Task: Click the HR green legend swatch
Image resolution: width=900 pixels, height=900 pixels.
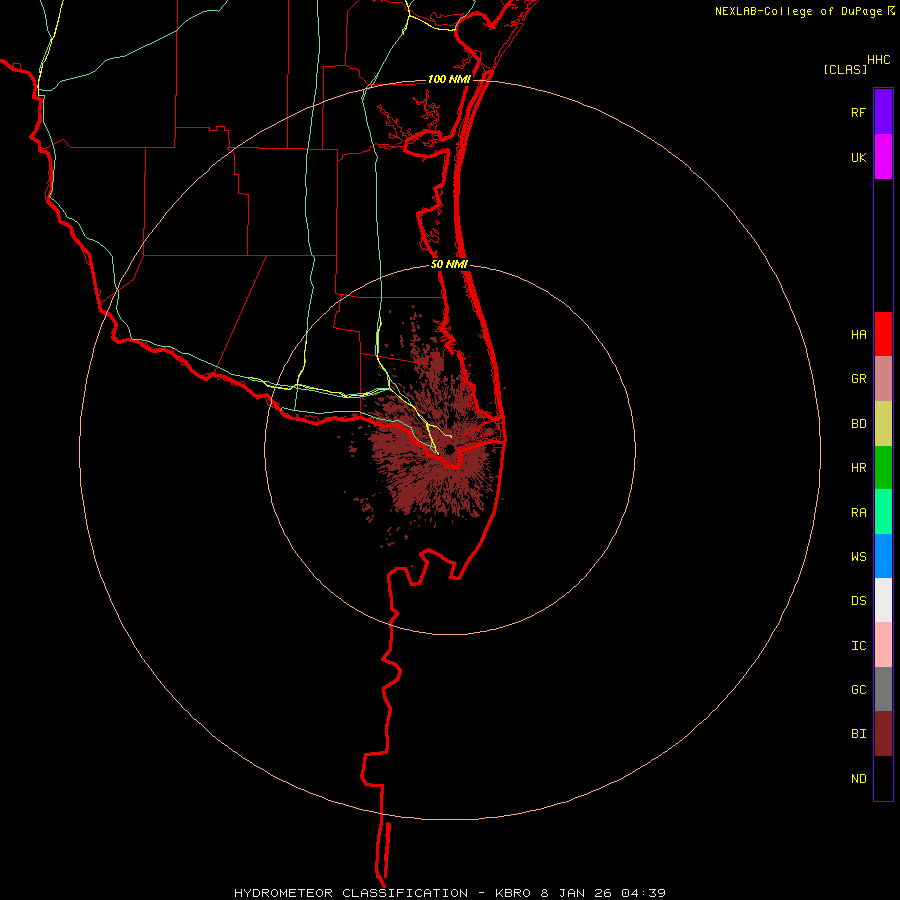Action: 883,468
